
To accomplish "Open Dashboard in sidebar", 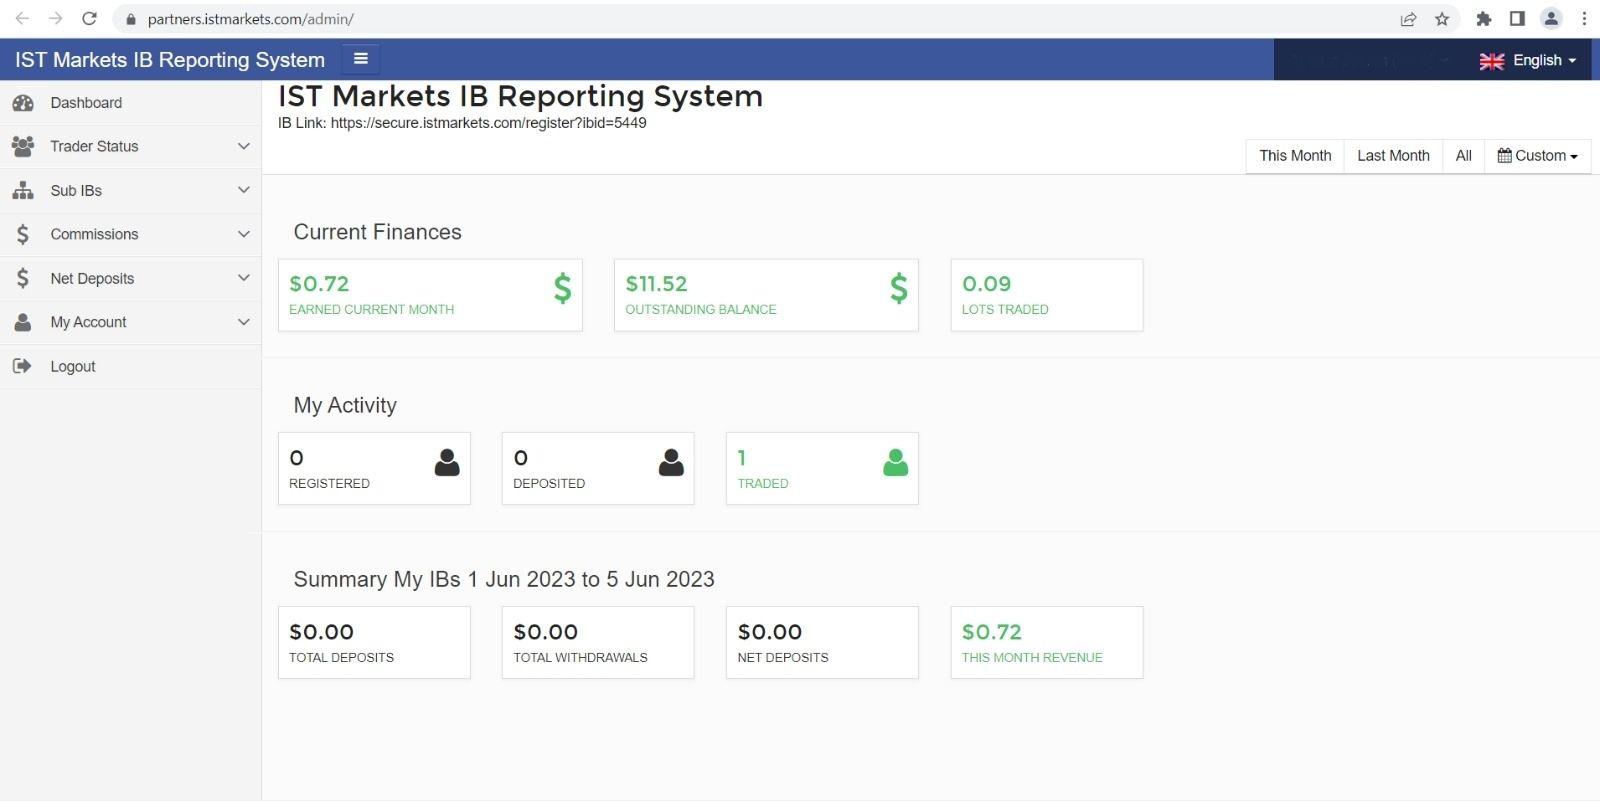I will click(x=130, y=103).
